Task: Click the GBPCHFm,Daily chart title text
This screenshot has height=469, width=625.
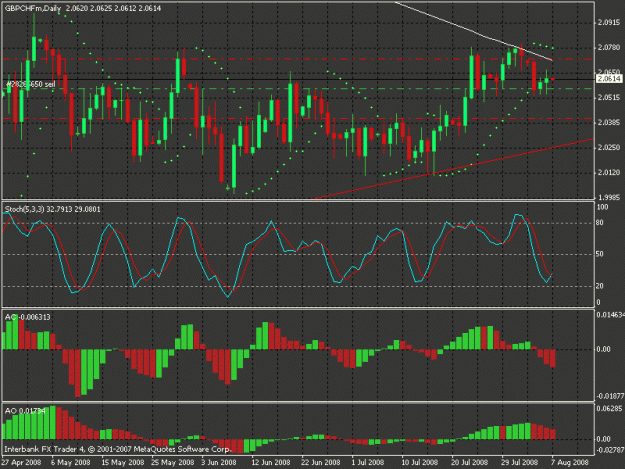Action: 33,8
